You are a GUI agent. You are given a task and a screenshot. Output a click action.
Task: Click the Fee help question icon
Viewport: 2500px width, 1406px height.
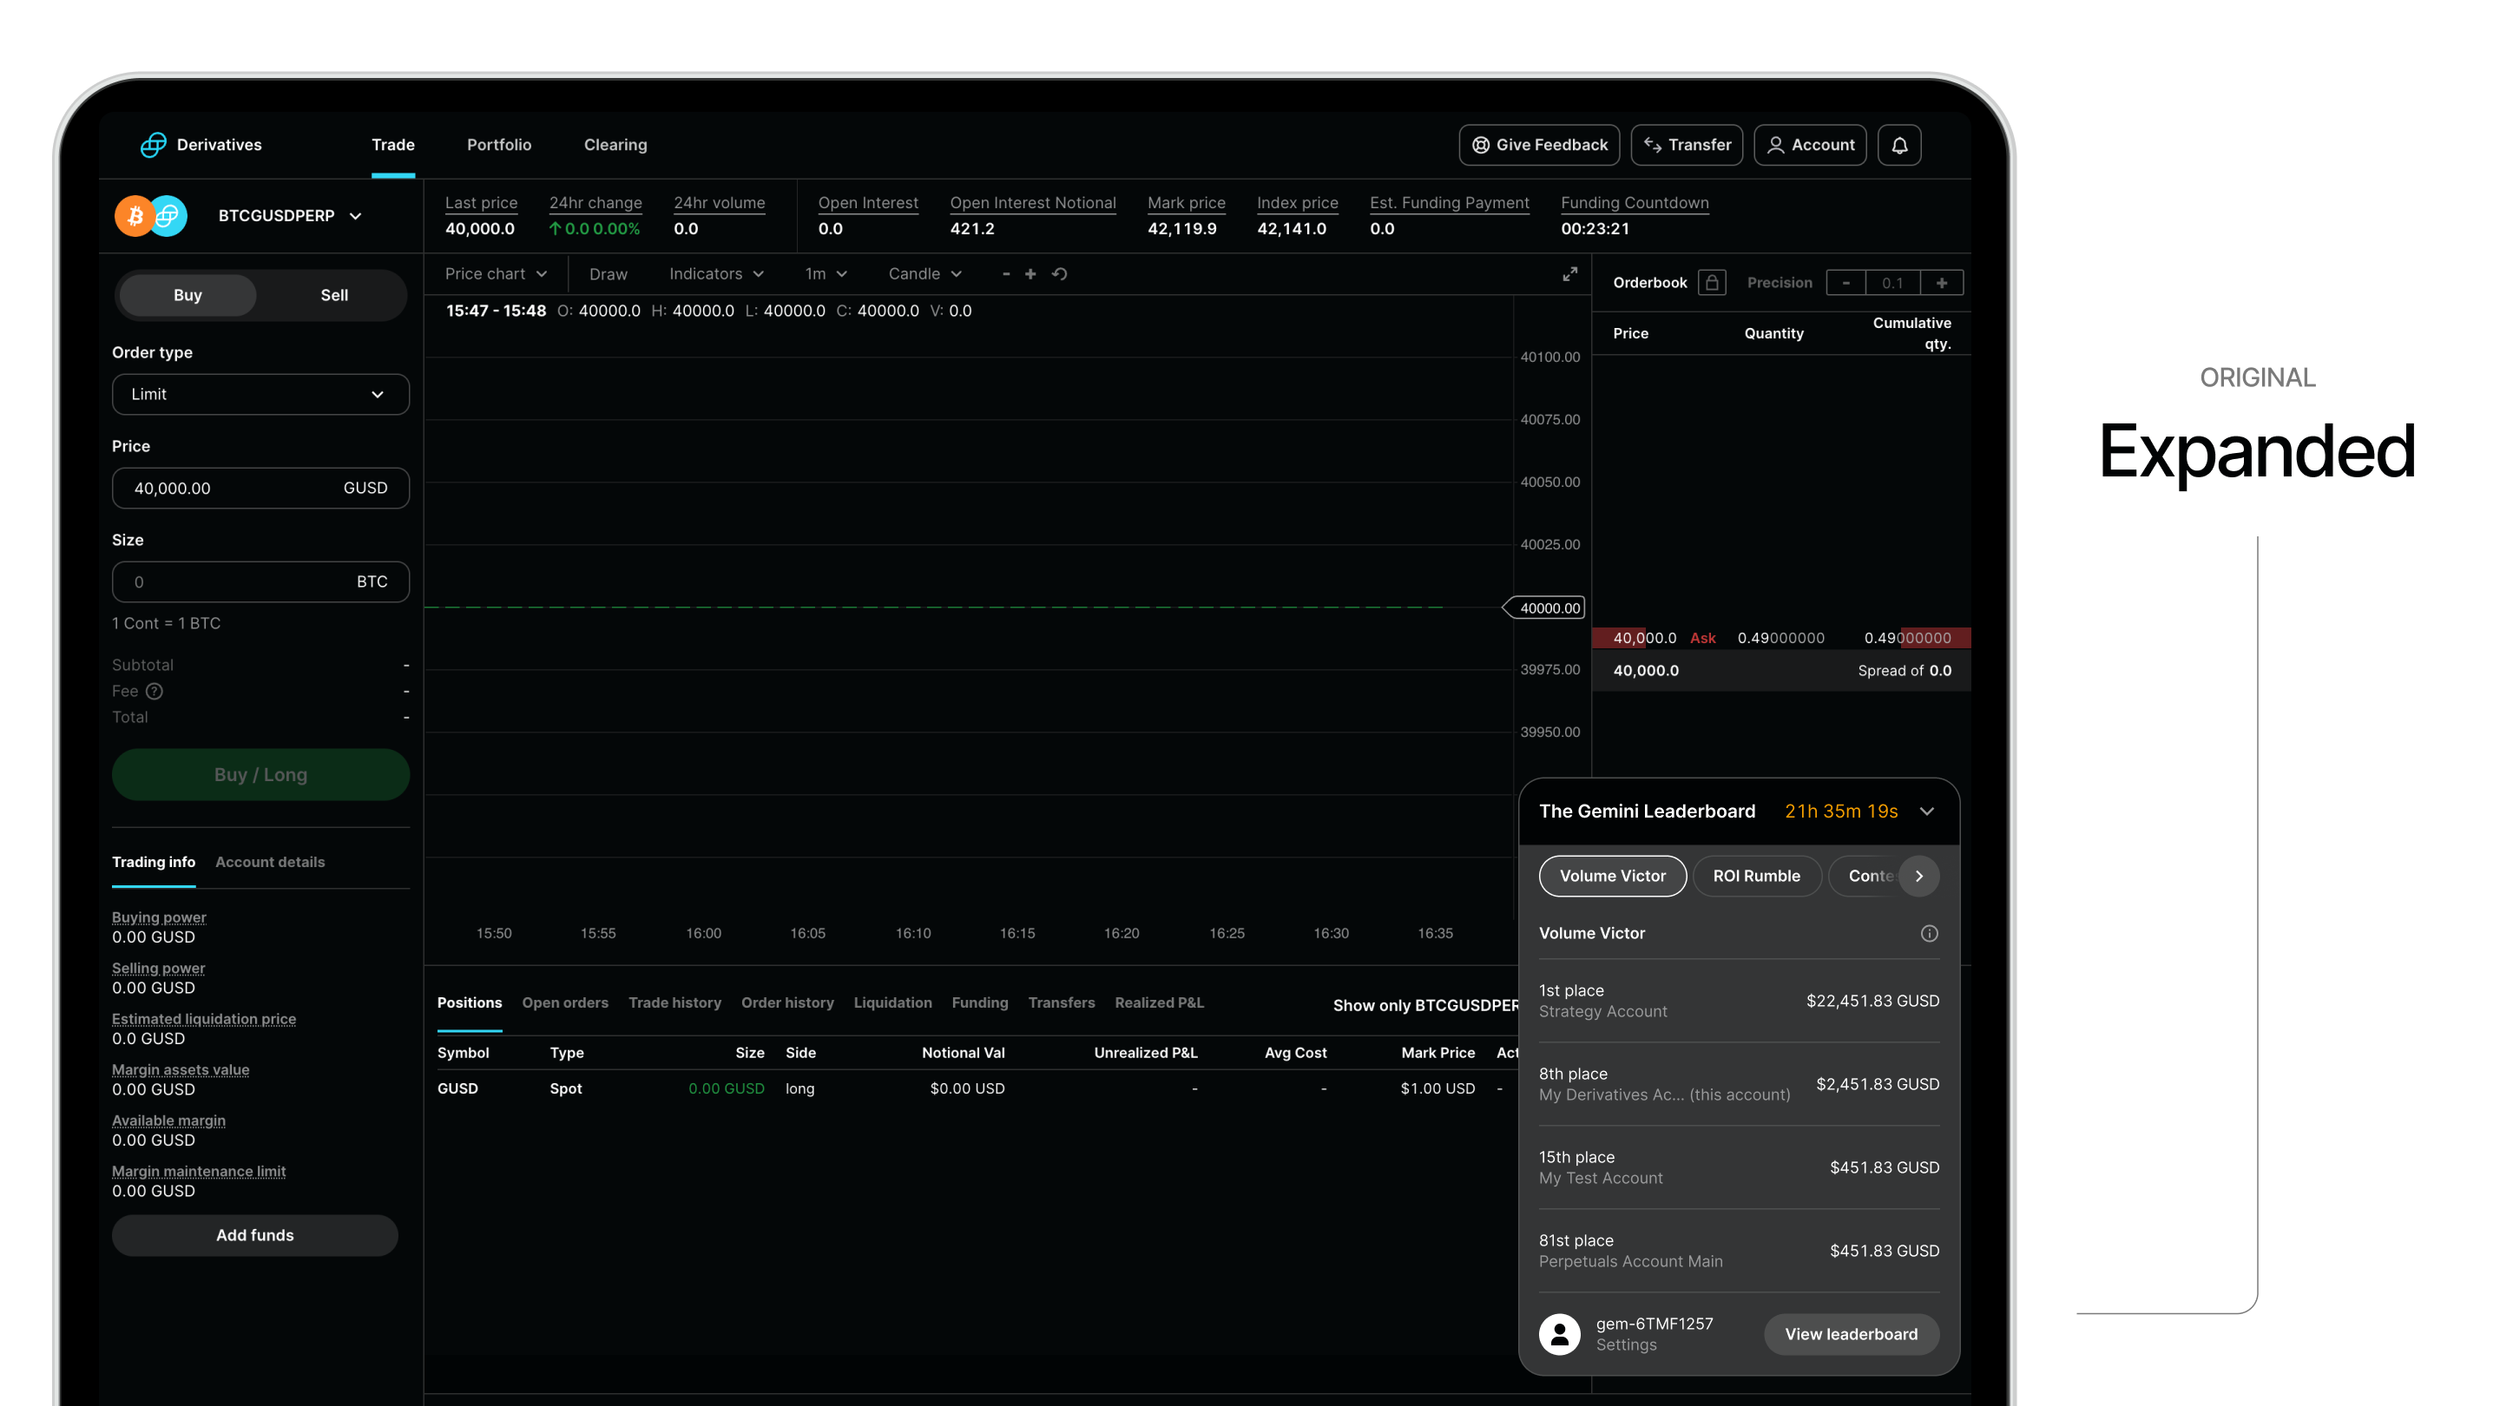click(x=154, y=691)
